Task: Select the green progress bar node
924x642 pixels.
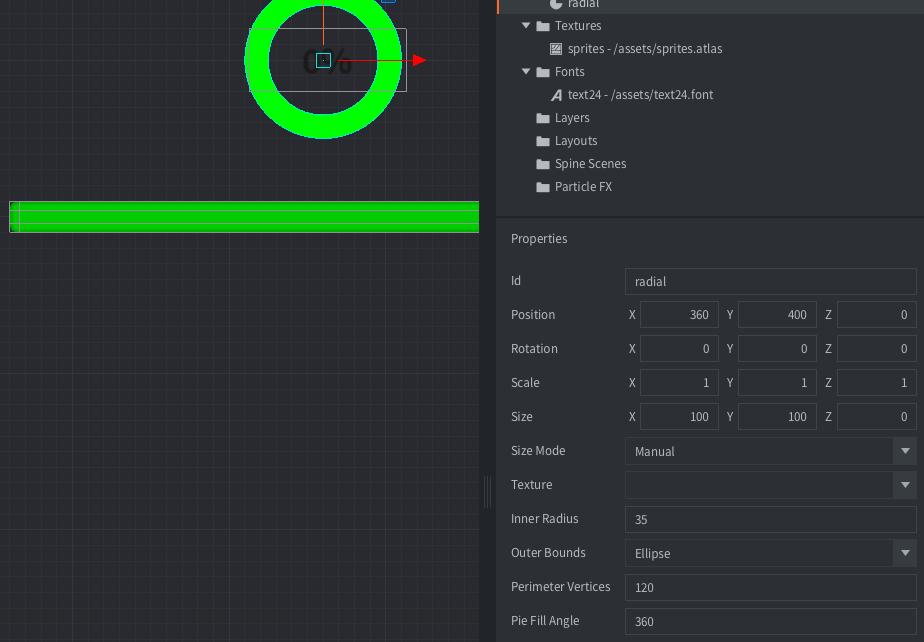Action: [244, 217]
